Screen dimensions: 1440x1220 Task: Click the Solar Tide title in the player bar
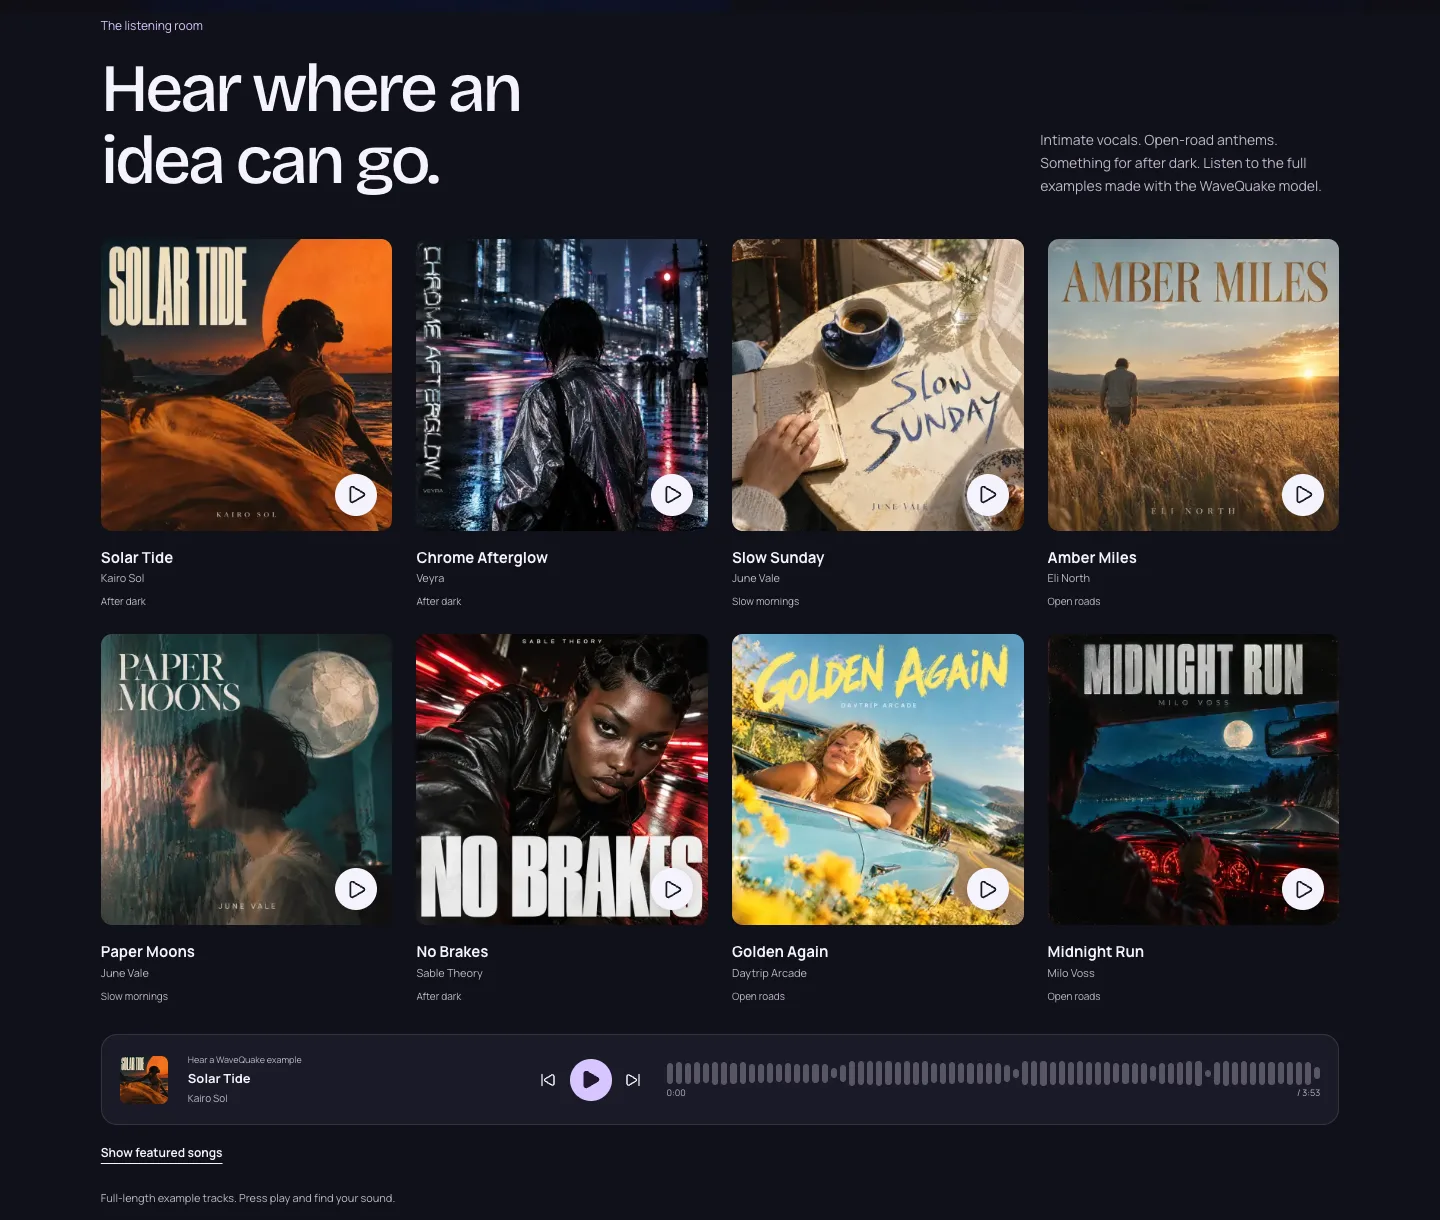pyautogui.click(x=219, y=1079)
